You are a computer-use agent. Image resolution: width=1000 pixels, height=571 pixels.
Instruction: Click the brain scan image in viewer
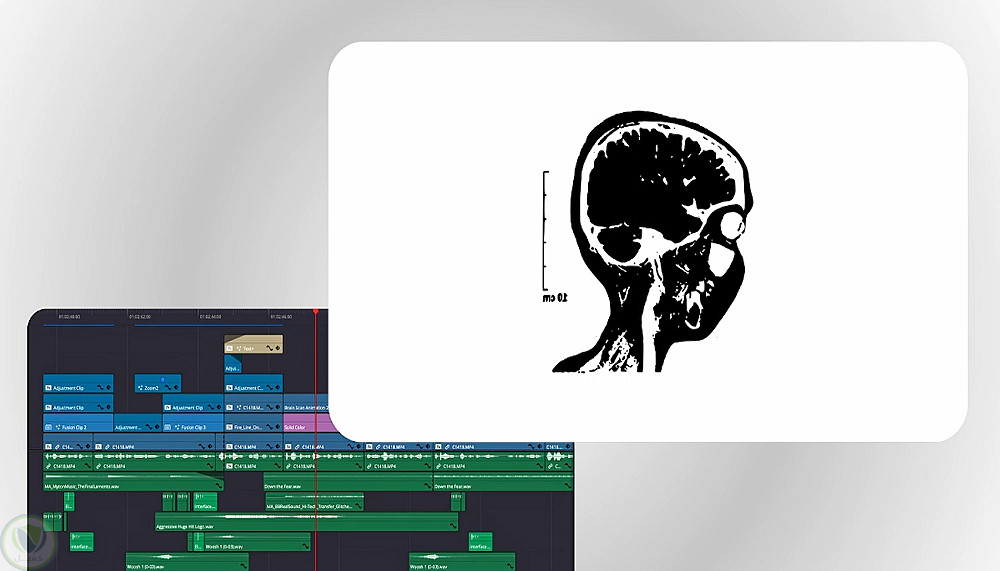(652, 241)
